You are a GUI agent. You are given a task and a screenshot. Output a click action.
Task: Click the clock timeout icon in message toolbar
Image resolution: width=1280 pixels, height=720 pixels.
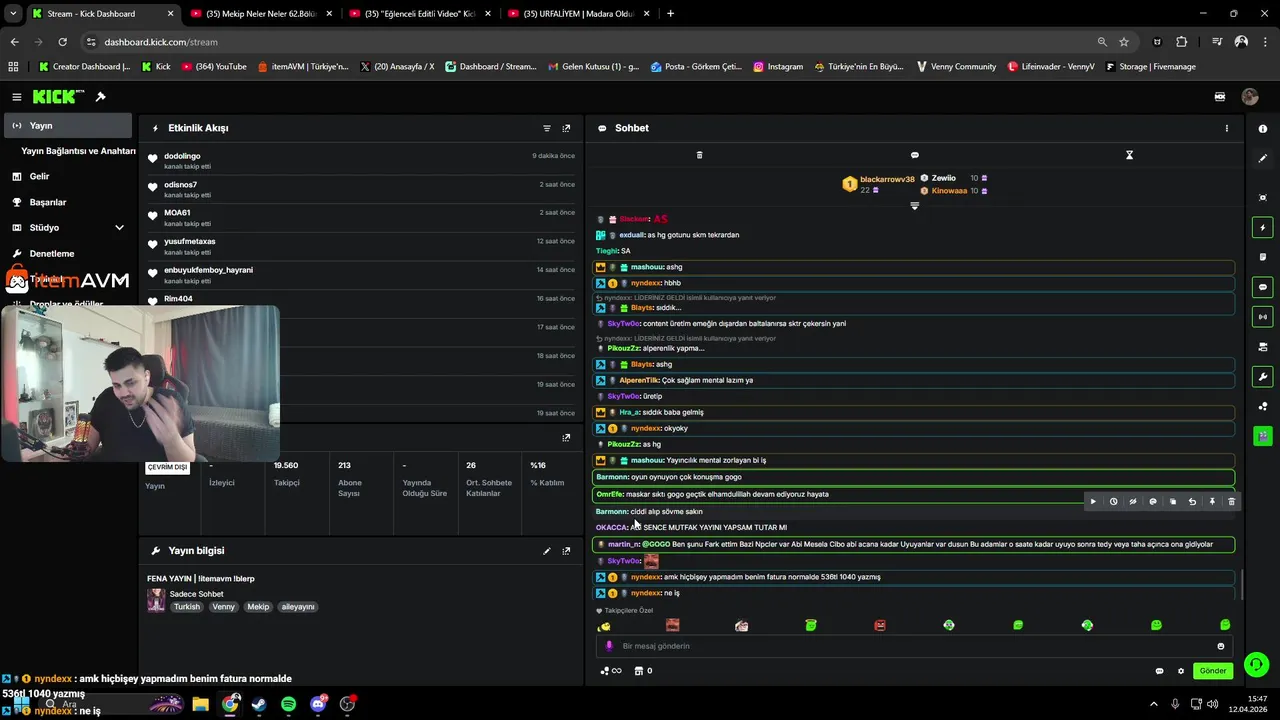1113,502
